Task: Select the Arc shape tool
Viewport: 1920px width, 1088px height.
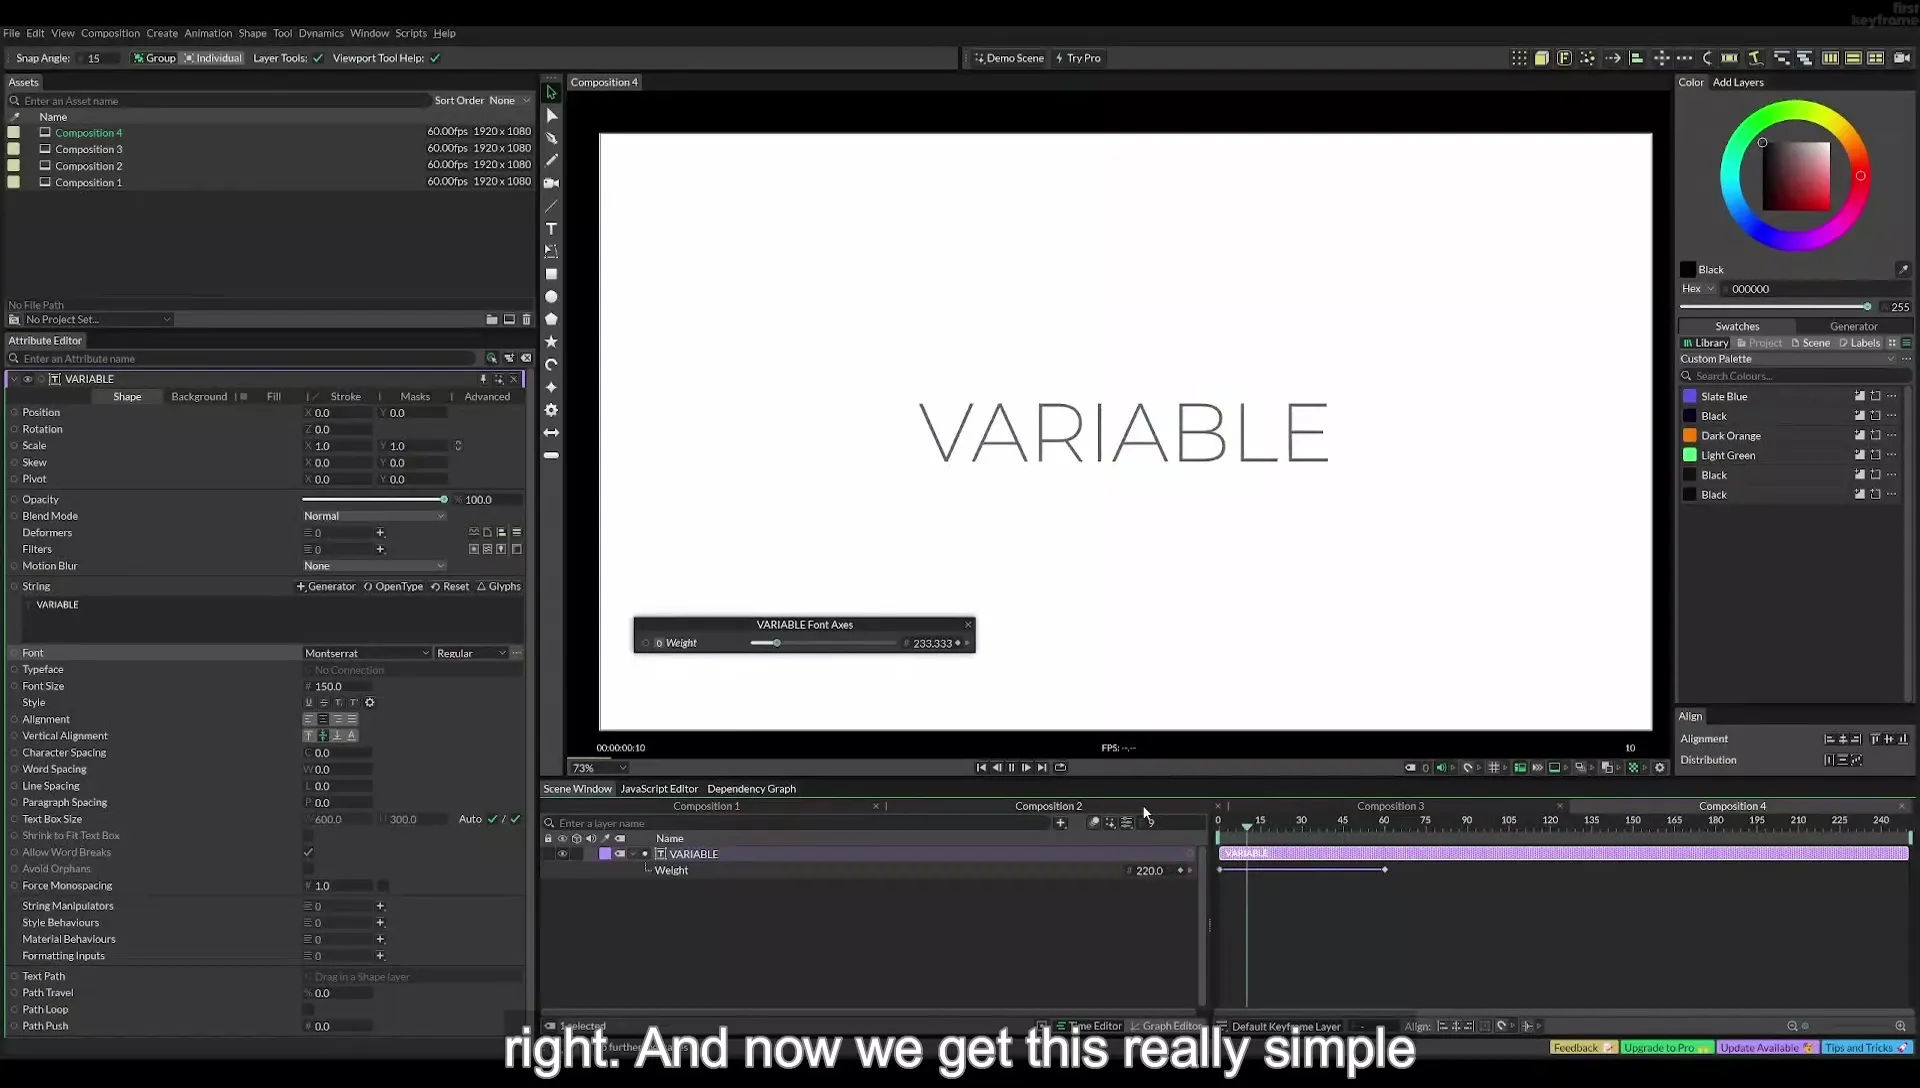Action: point(551,364)
